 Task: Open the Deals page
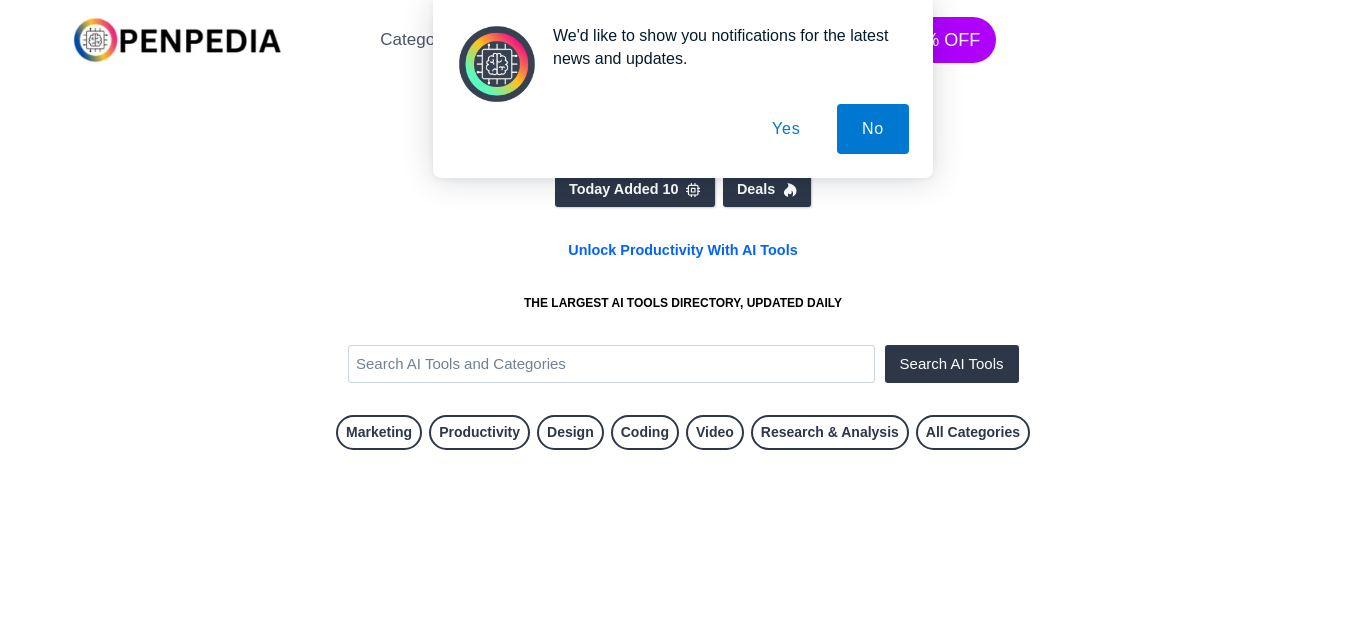click(x=767, y=189)
